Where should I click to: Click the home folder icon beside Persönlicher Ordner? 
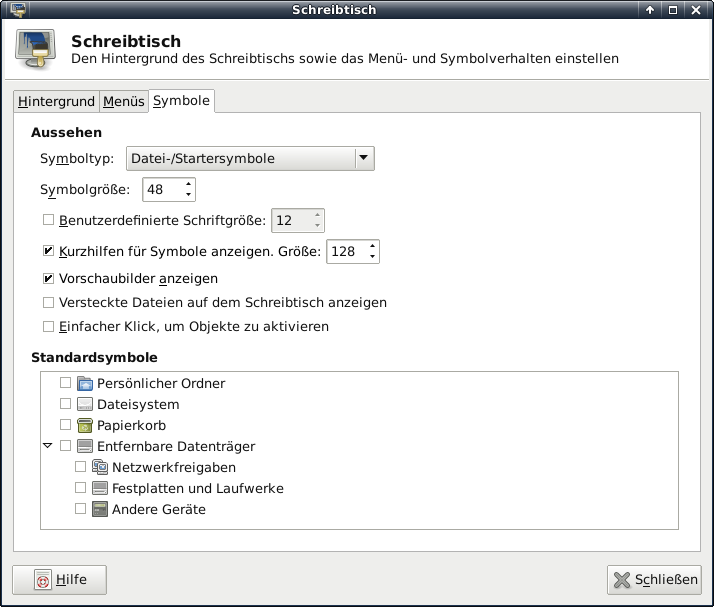click(85, 383)
